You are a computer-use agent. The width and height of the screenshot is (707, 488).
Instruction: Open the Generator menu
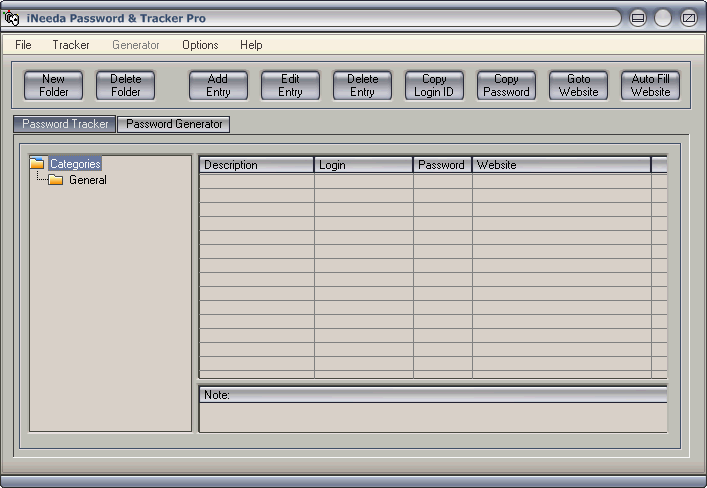[136, 45]
